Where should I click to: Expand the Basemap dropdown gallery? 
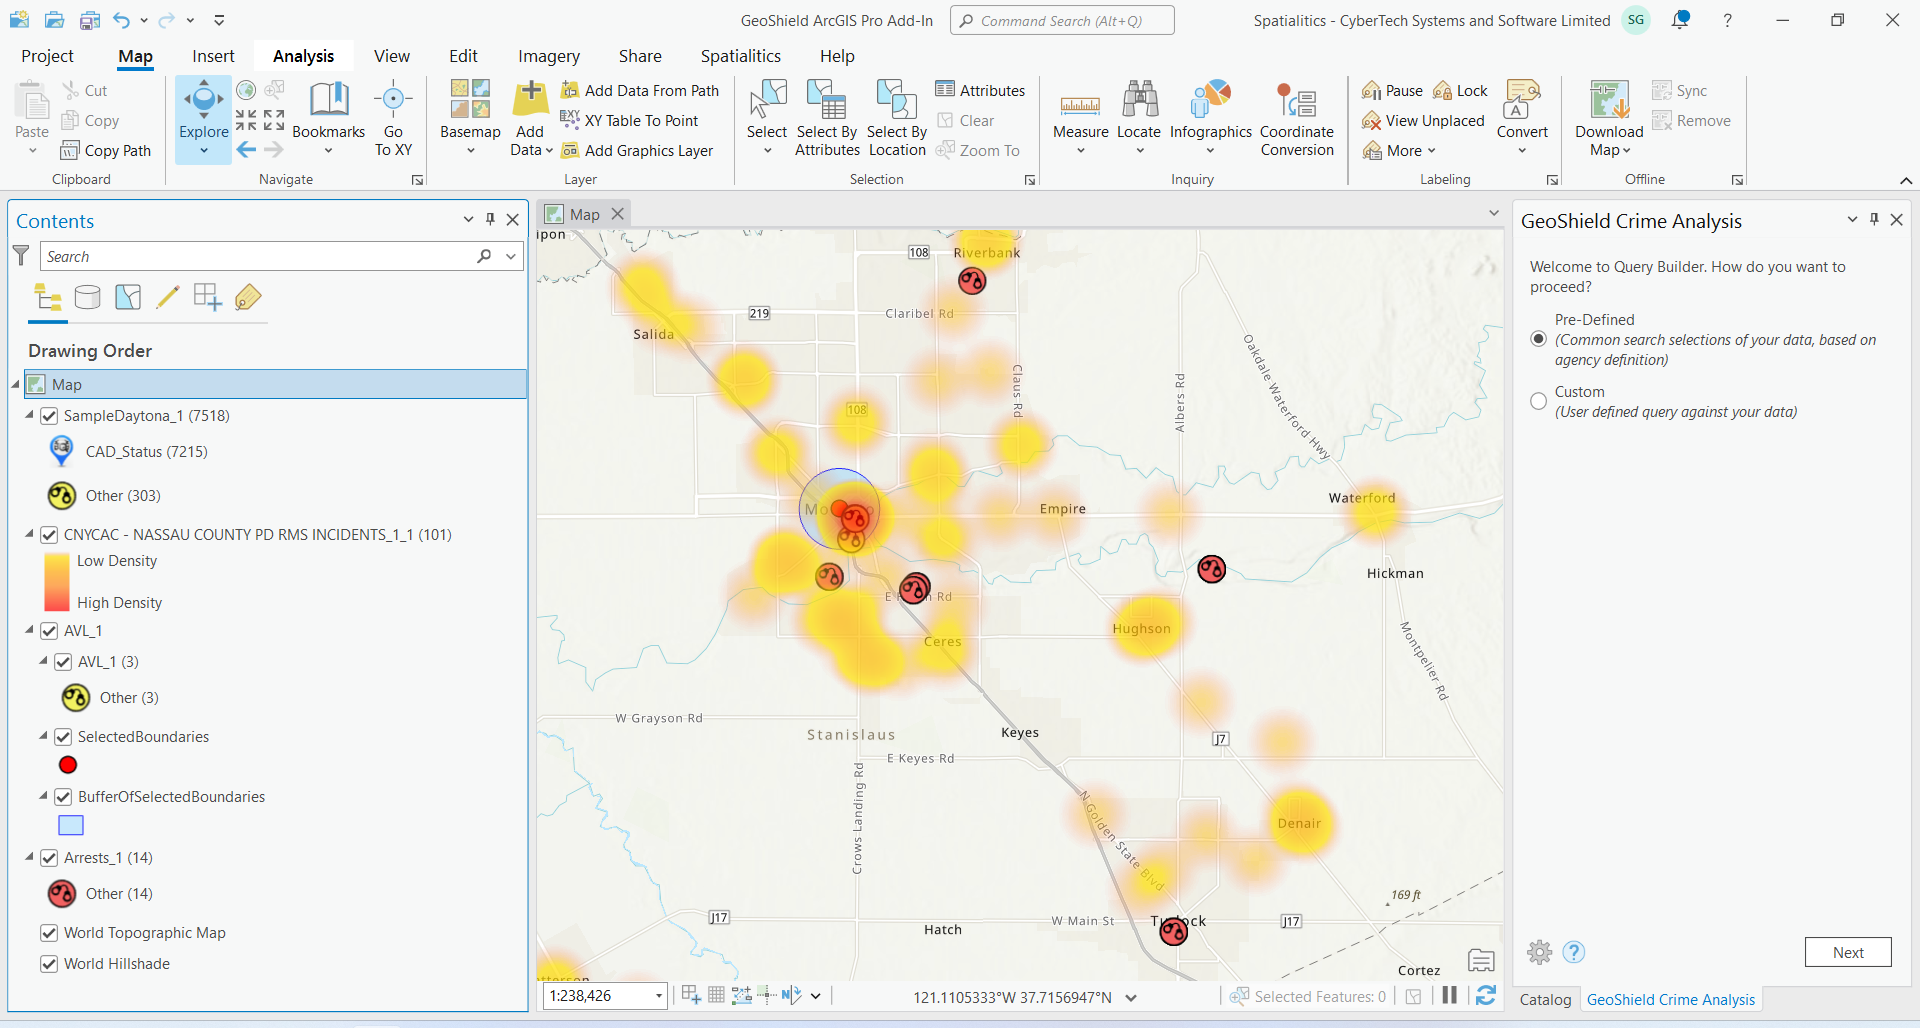(470, 151)
